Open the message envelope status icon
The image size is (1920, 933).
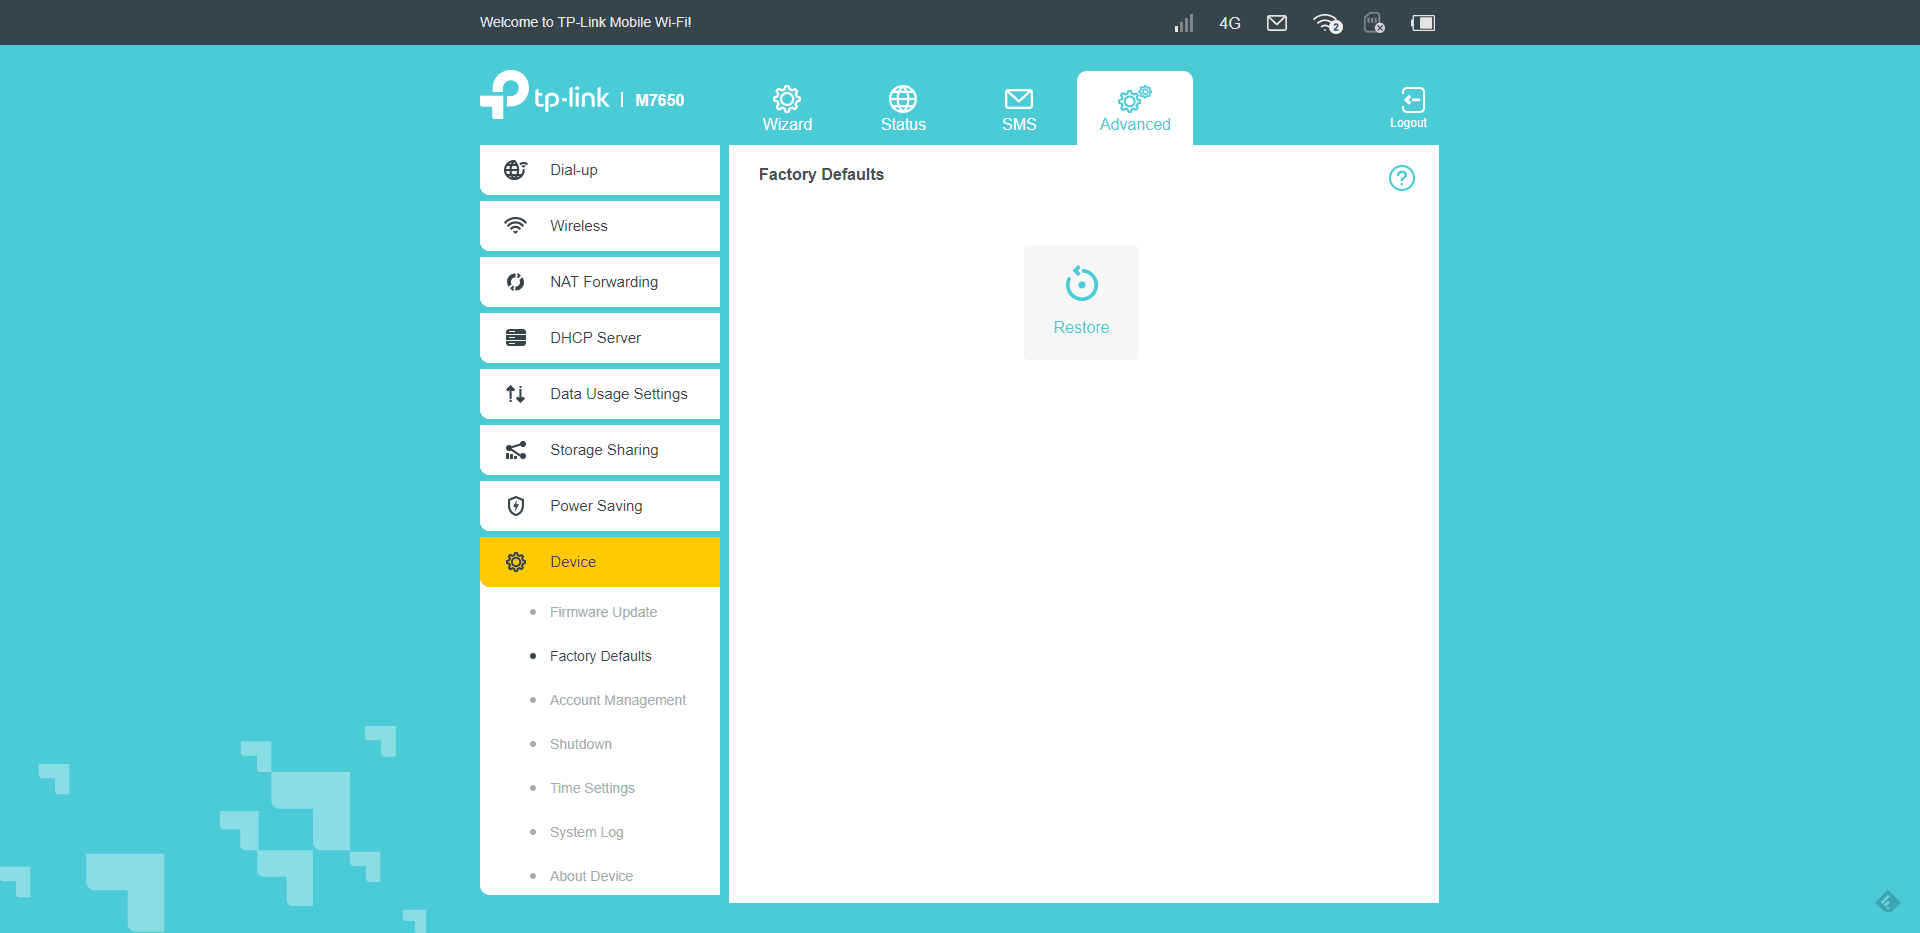point(1277,23)
